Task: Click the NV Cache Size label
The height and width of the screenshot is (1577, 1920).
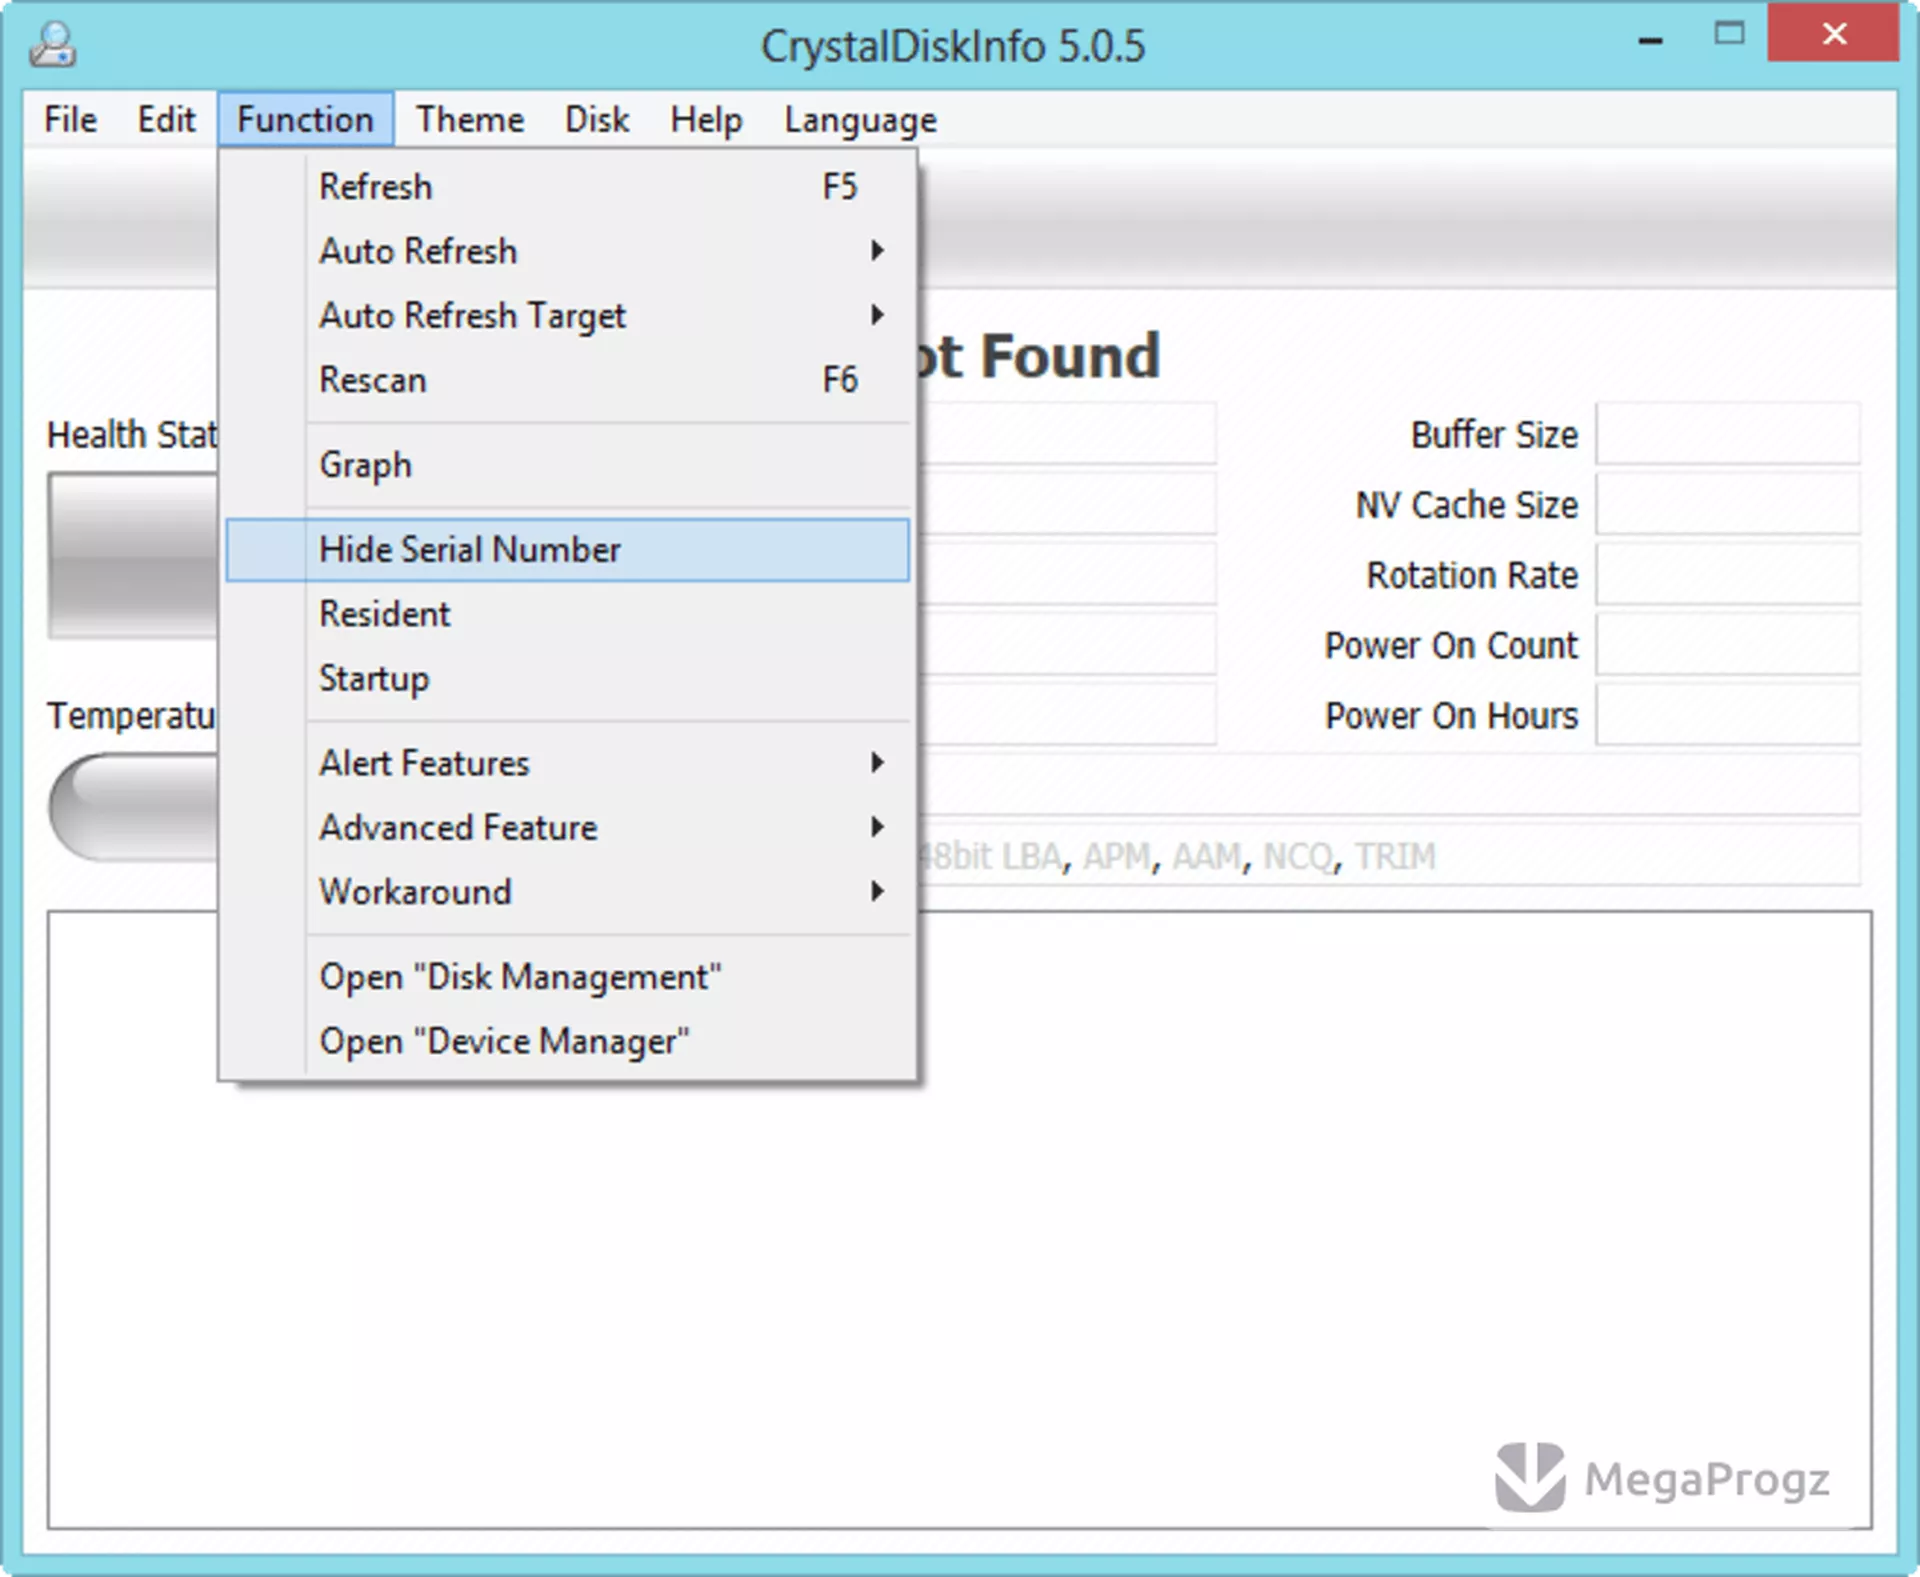Action: 1466,505
